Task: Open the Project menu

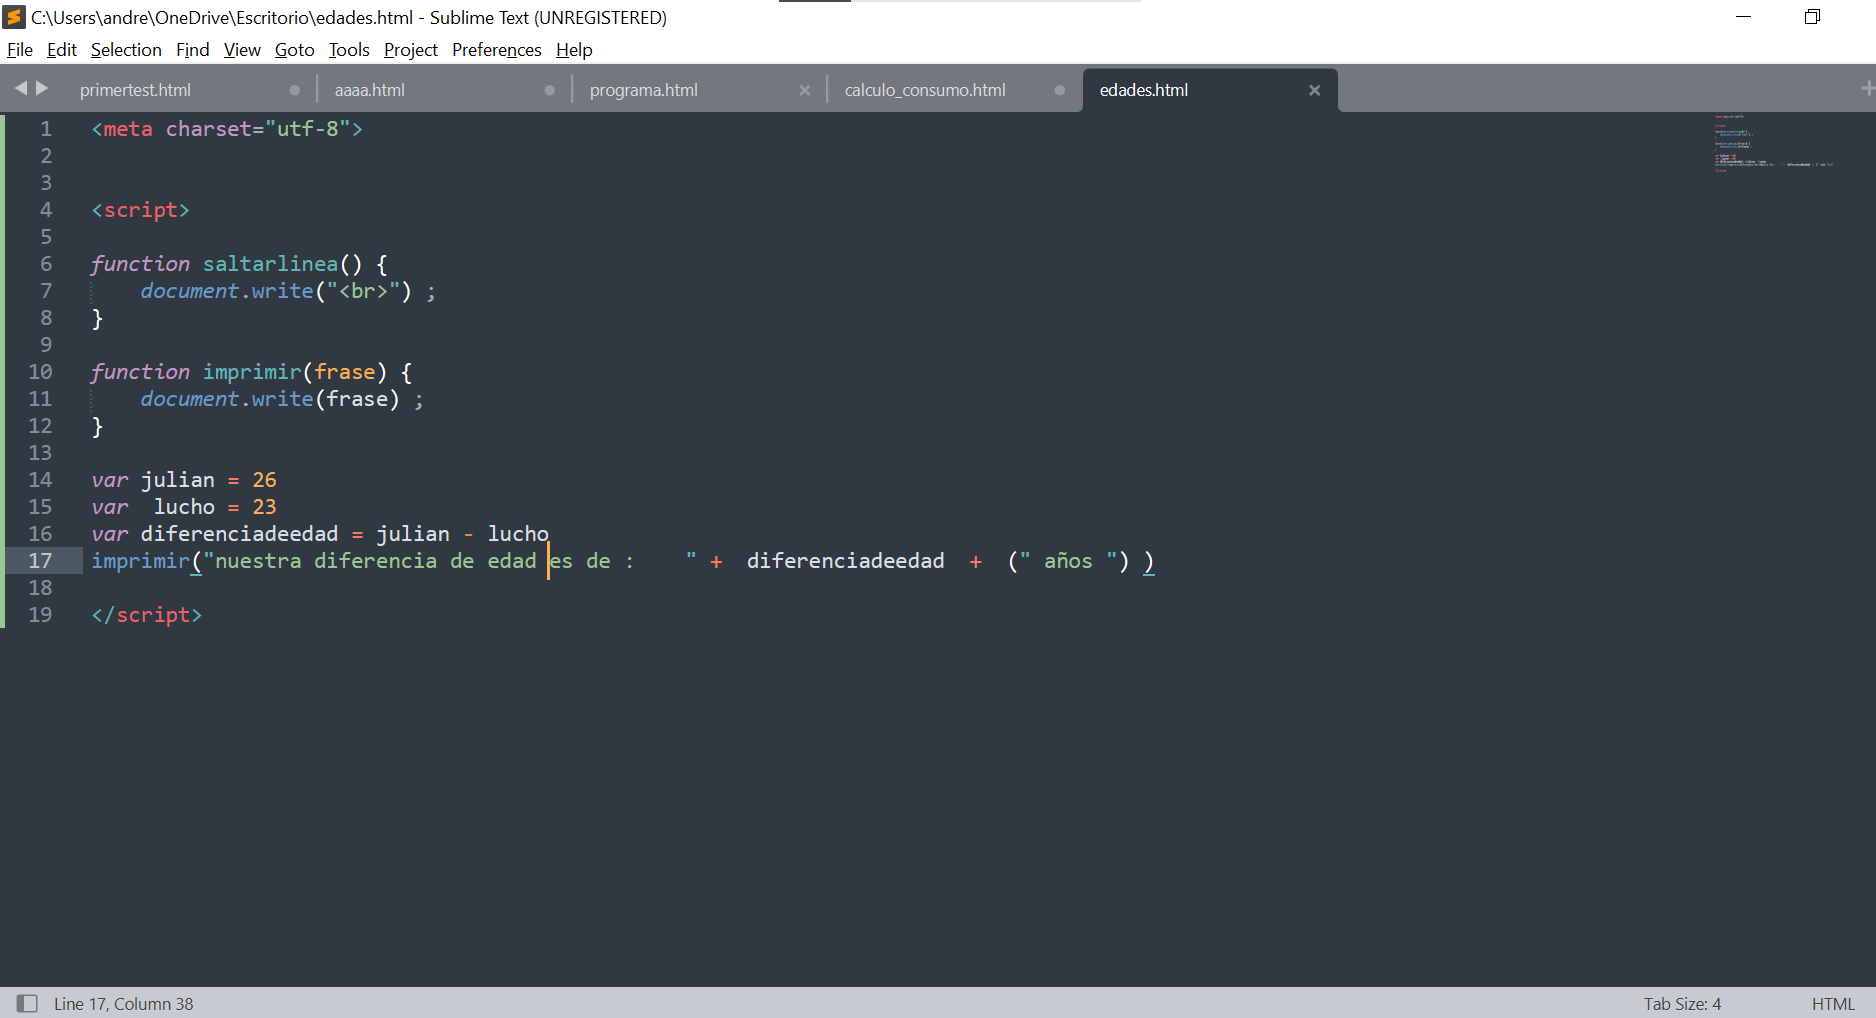Action: pyautogui.click(x=411, y=50)
